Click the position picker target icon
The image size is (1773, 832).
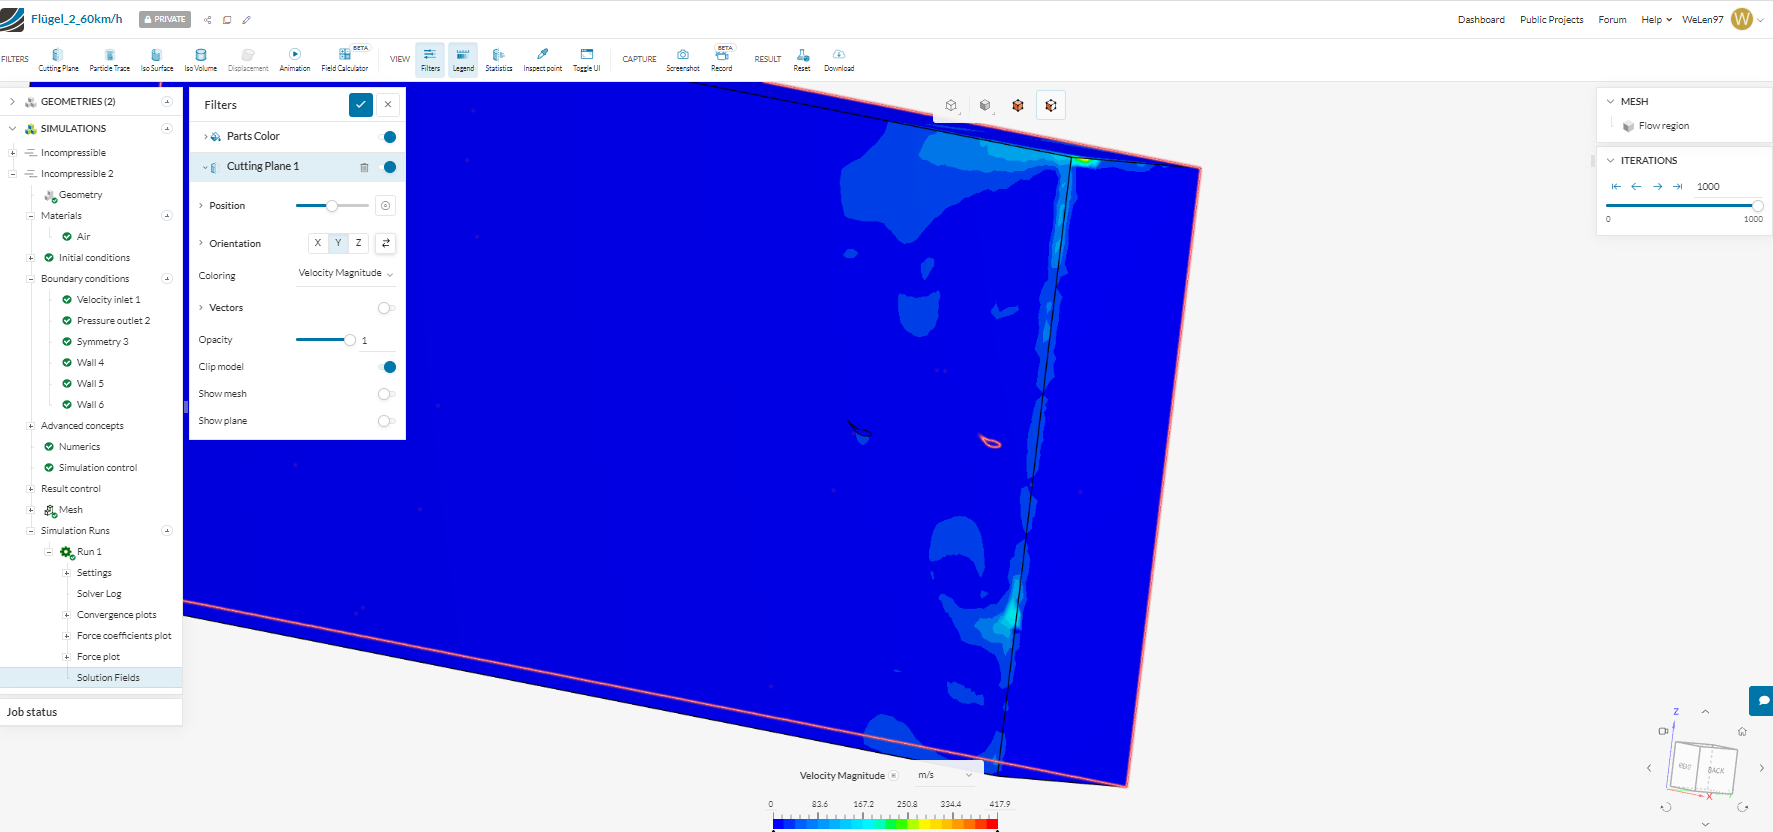pyautogui.click(x=386, y=206)
